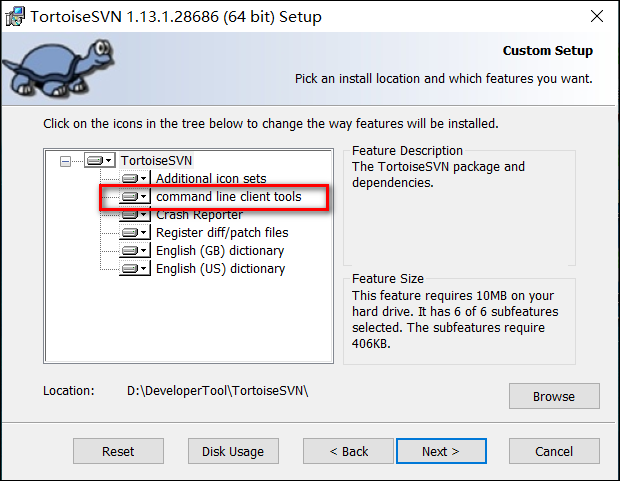Viewport: 620px width, 481px height.
Task: Select English (GB) dictionary feature label
Action: coord(220,251)
